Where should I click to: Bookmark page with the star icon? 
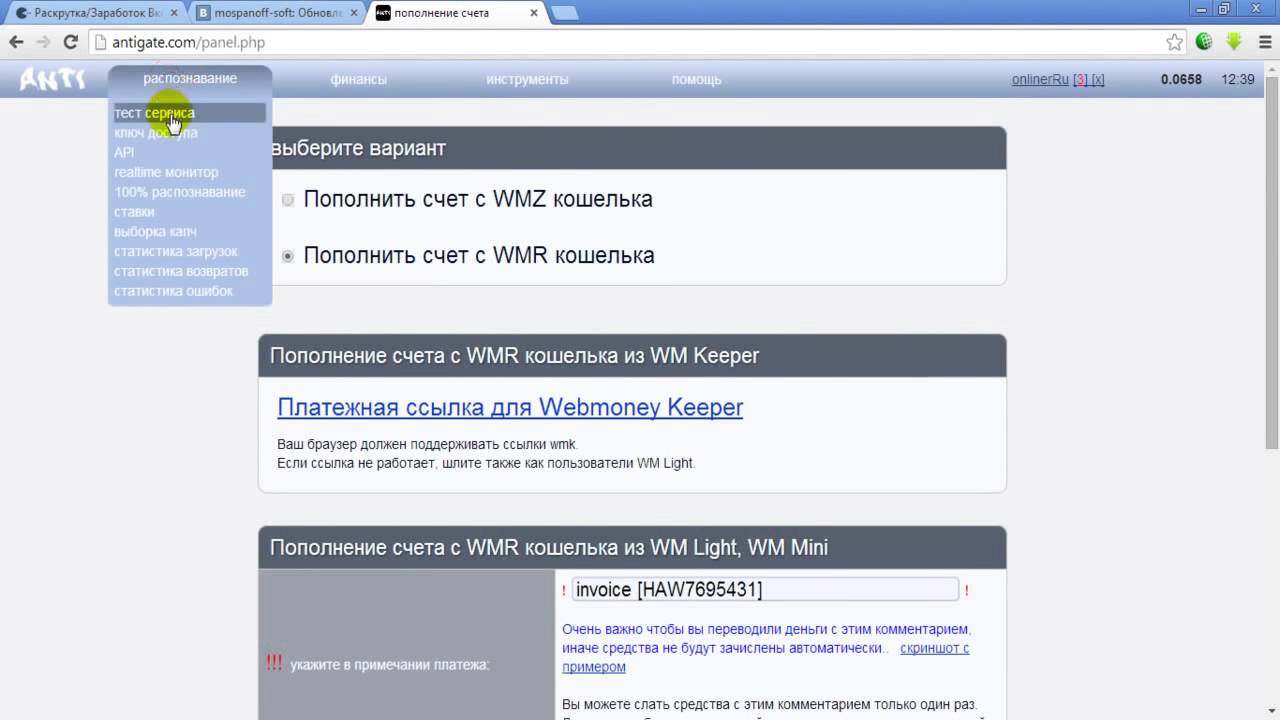coord(1175,42)
